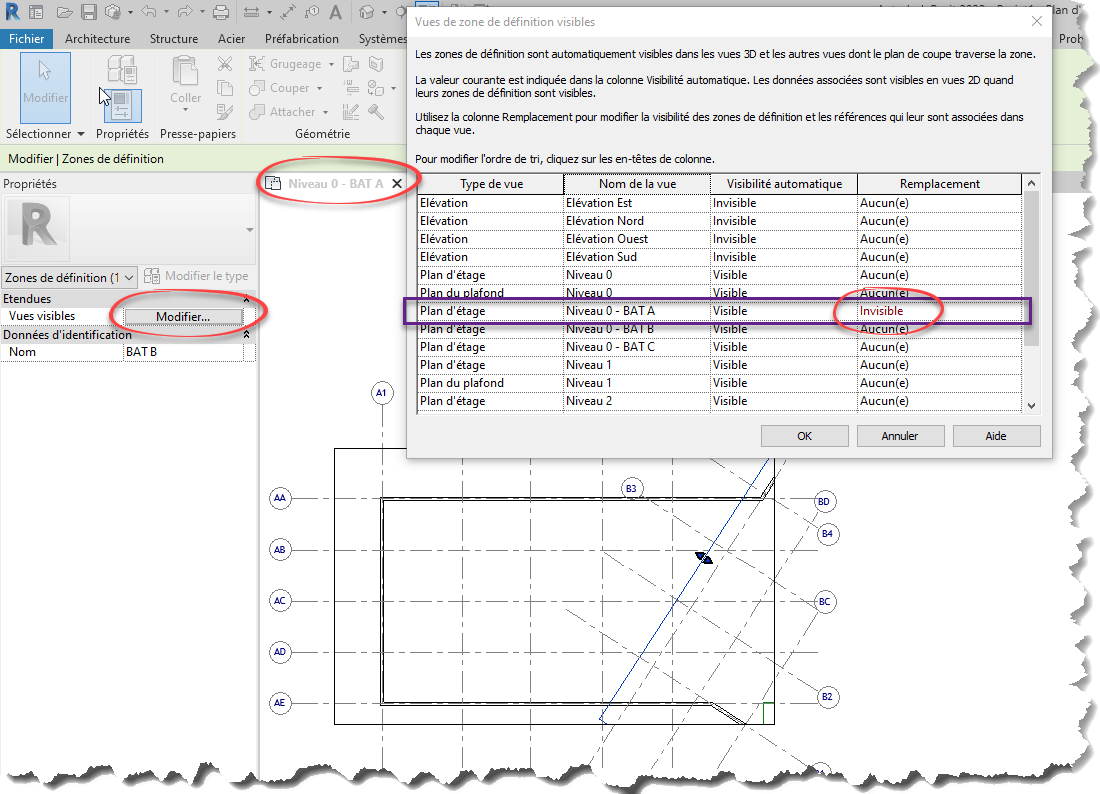Open the Fichier menu
The image size is (1100, 794).
[x=27, y=39]
